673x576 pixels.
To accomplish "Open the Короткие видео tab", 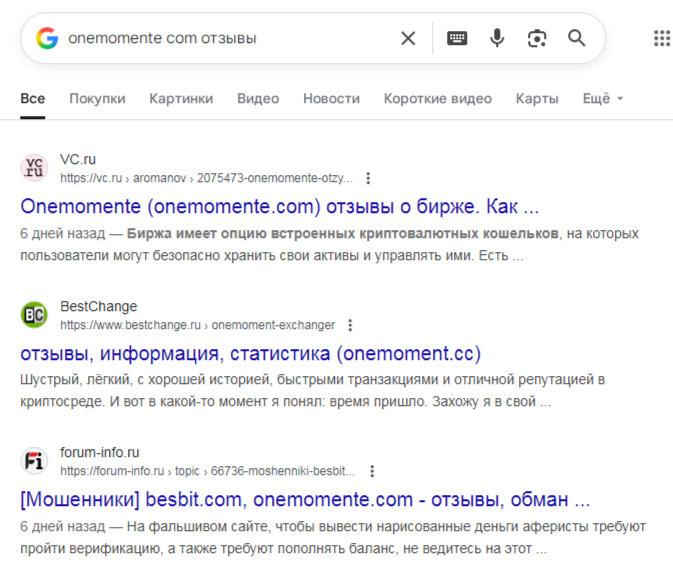I will tap(437, 98).
